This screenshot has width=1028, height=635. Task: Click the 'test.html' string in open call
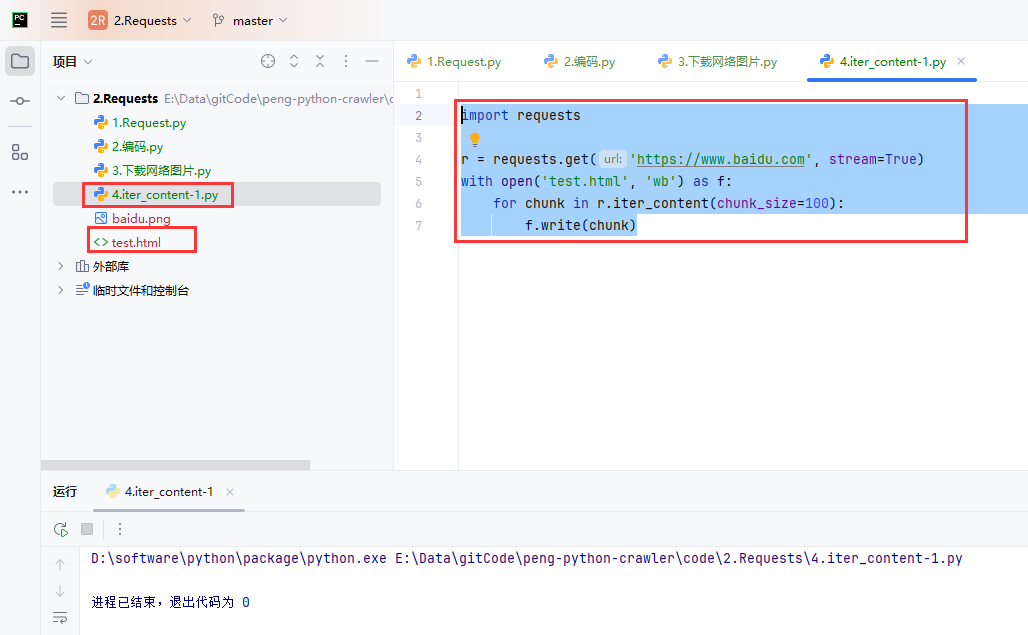pos(584,182)
